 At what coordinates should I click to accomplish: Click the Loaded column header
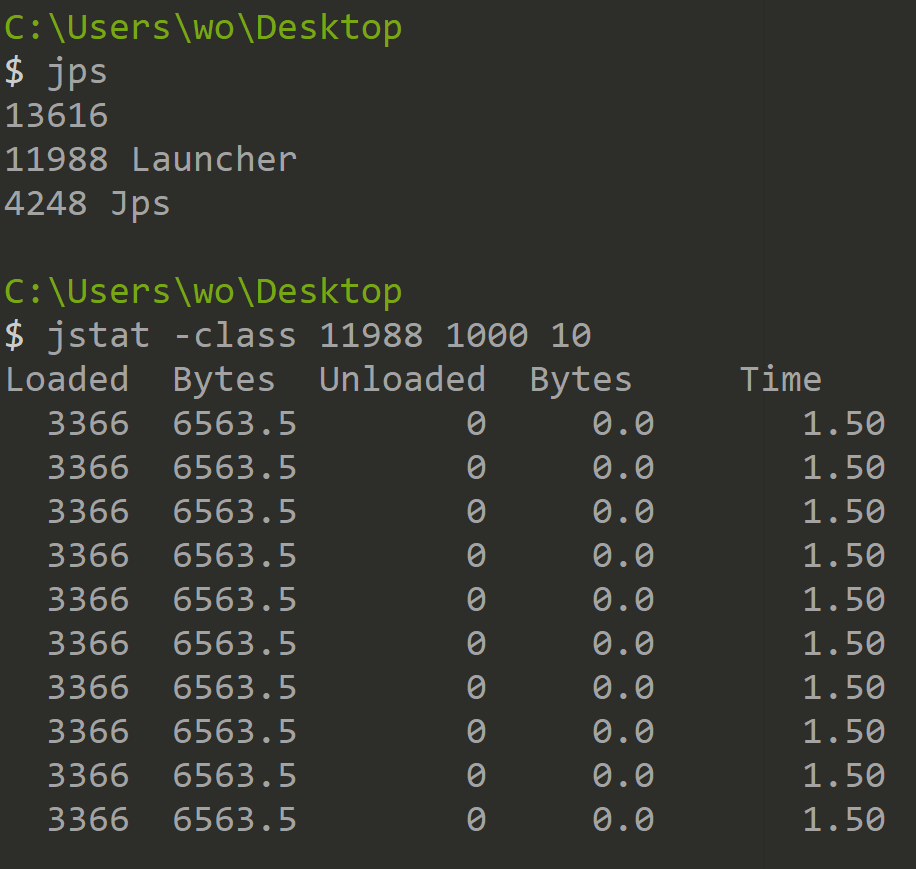click(67, 380)
